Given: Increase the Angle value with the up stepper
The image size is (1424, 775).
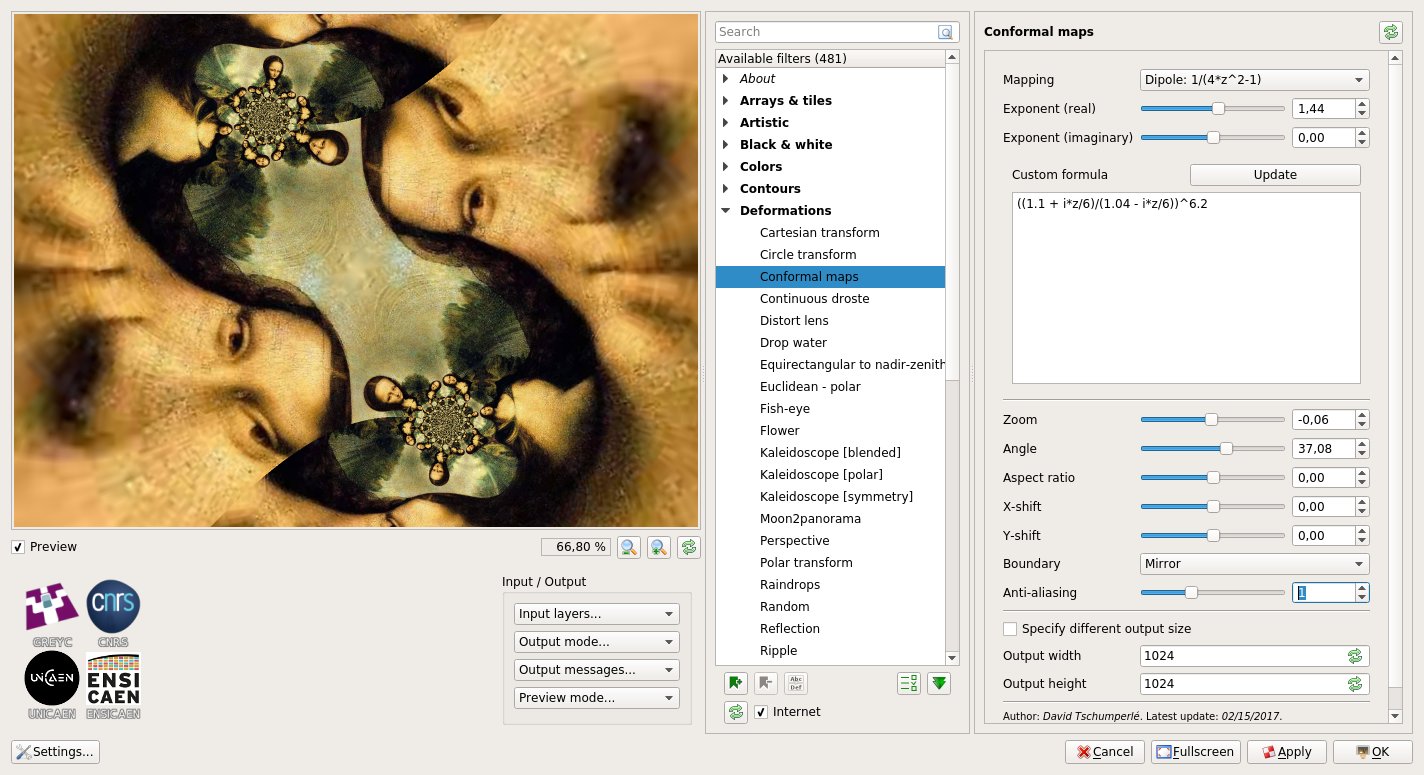Looking at the screenshot, I should [x=1362, y=444].
